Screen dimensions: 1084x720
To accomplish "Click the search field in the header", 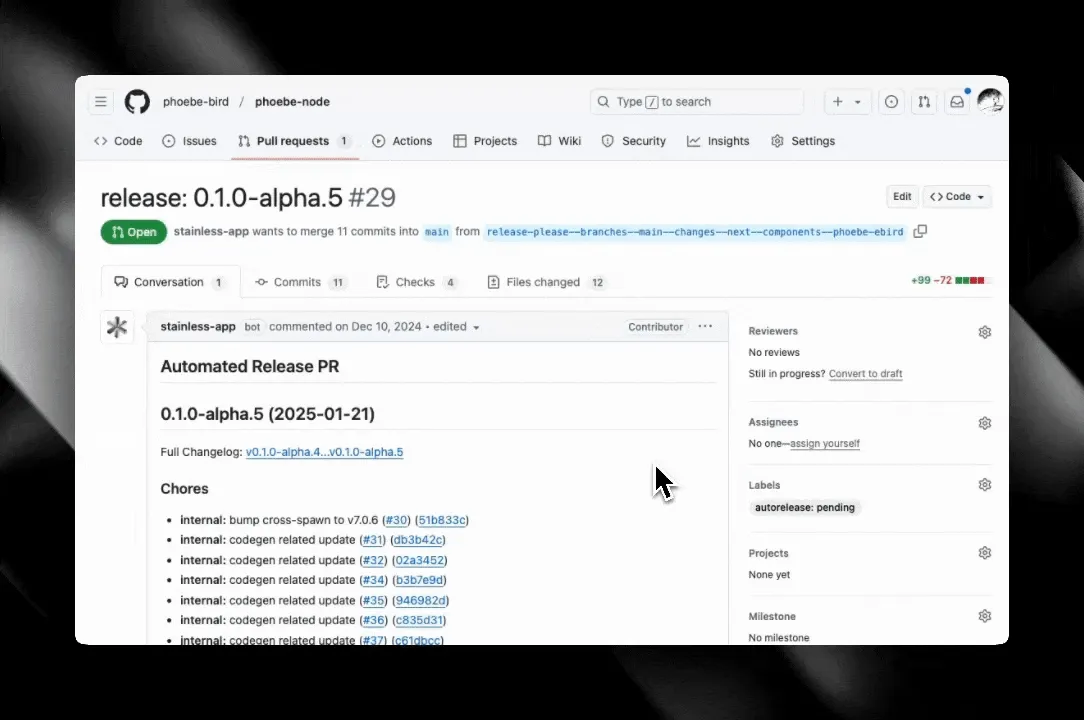I will click(x=697, y=101).
